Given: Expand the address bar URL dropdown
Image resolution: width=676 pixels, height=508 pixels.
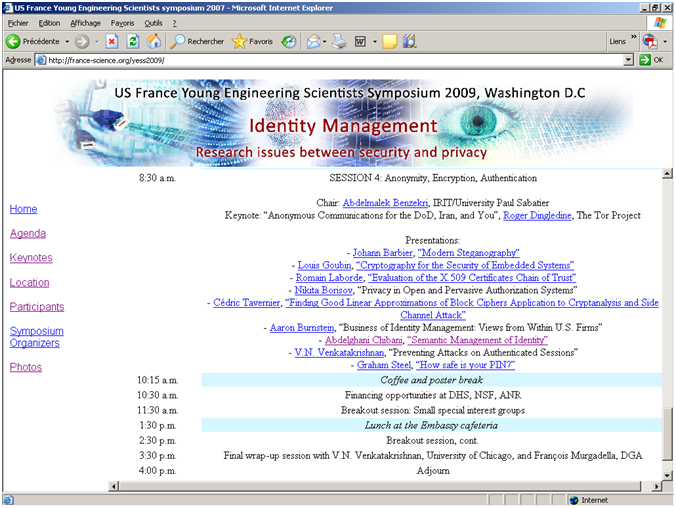Looking at the screenshot, I should 629,60.
